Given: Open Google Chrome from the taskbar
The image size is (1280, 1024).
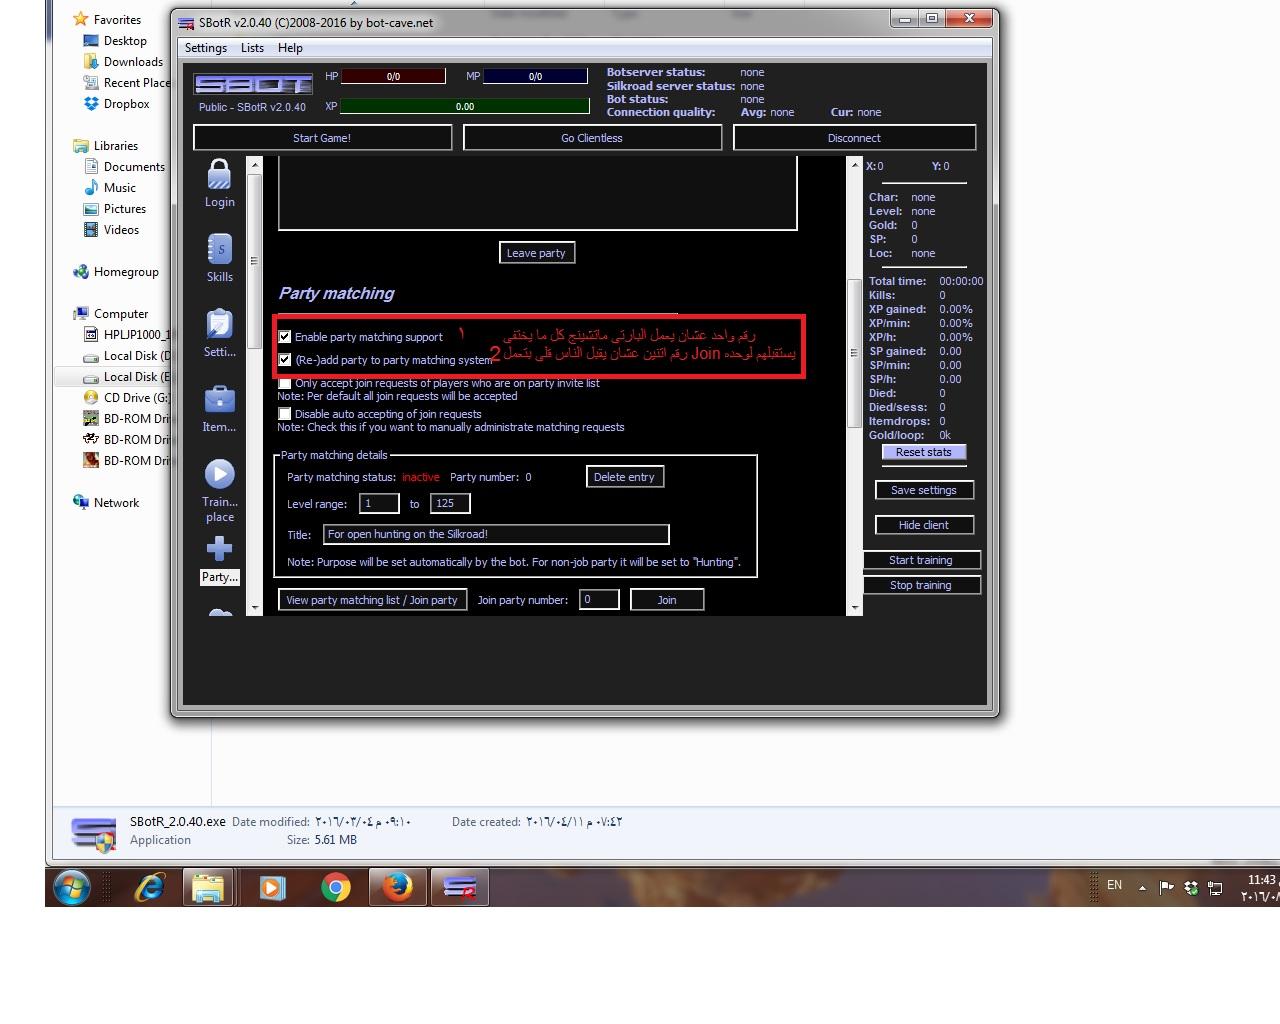Looking at the screenshot, I should (x=335, y=888).
